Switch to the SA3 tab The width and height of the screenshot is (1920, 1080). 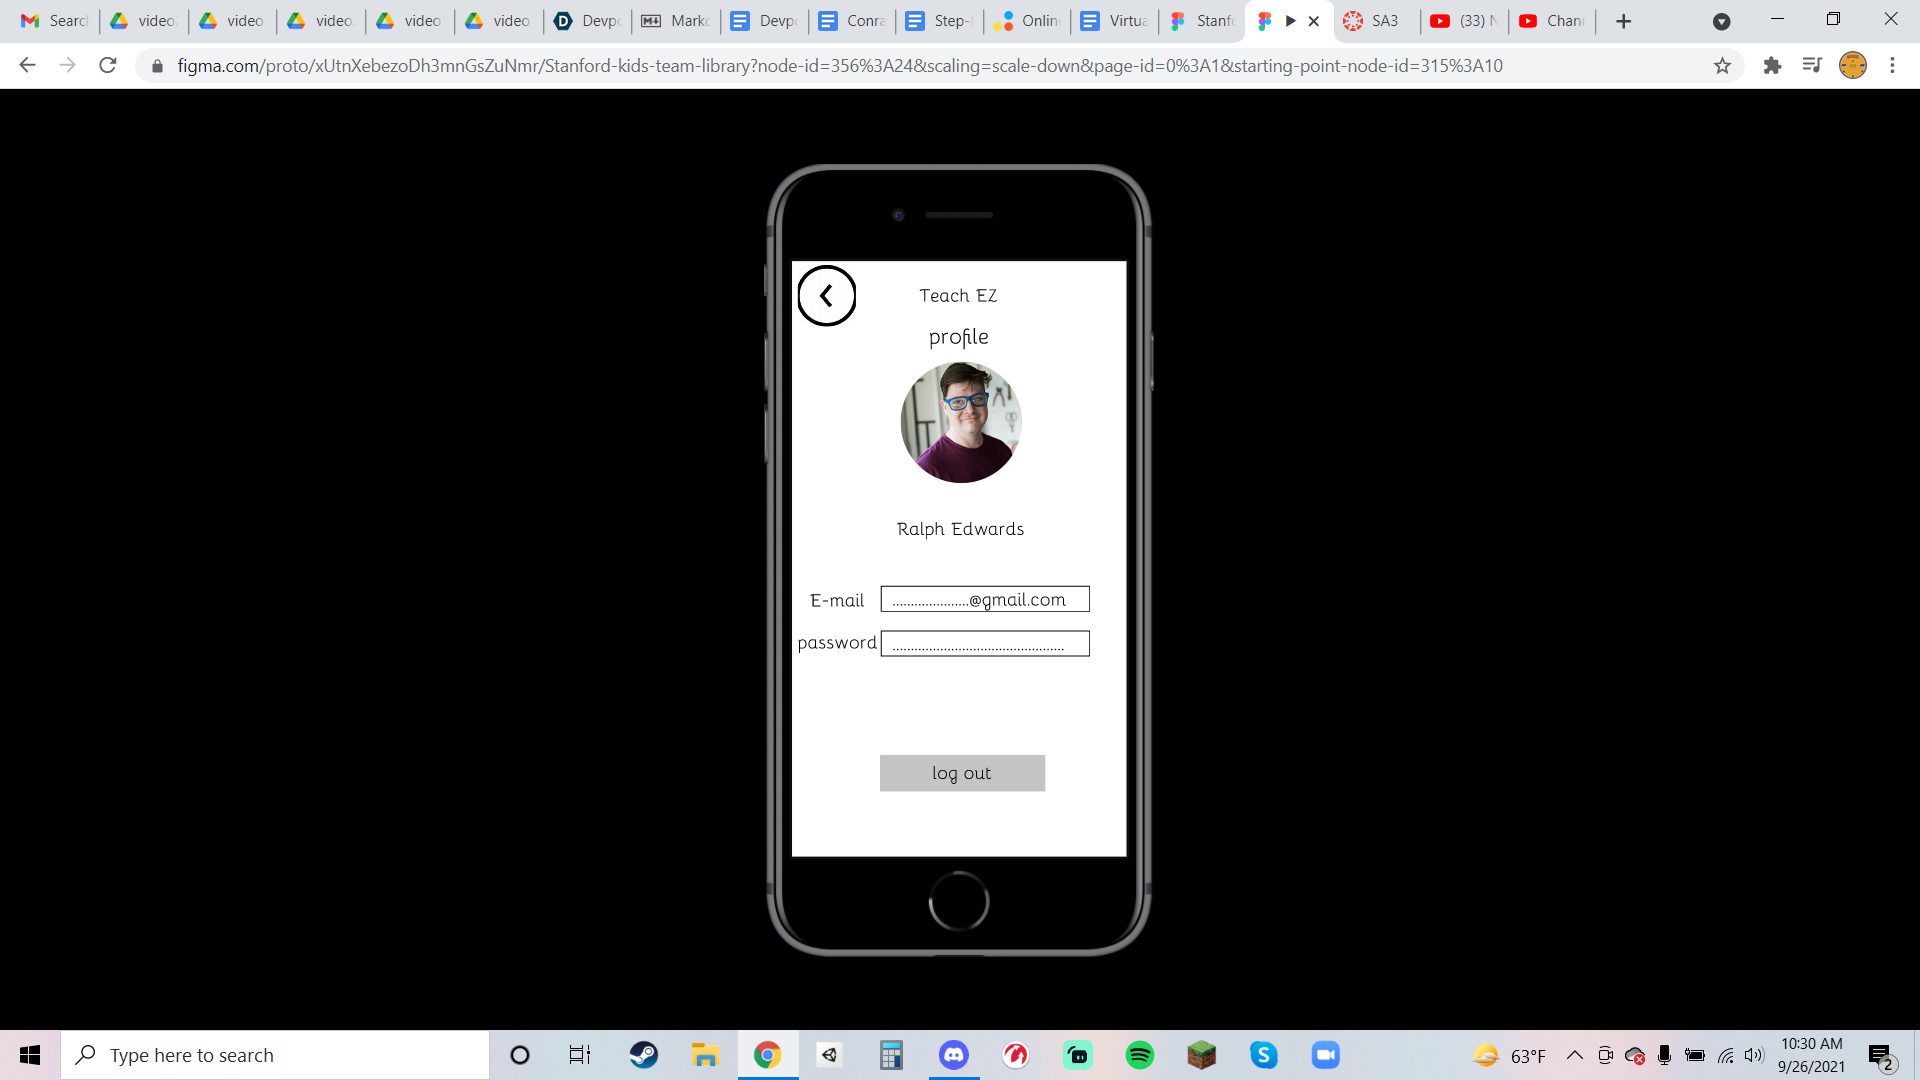point(1375,21)
